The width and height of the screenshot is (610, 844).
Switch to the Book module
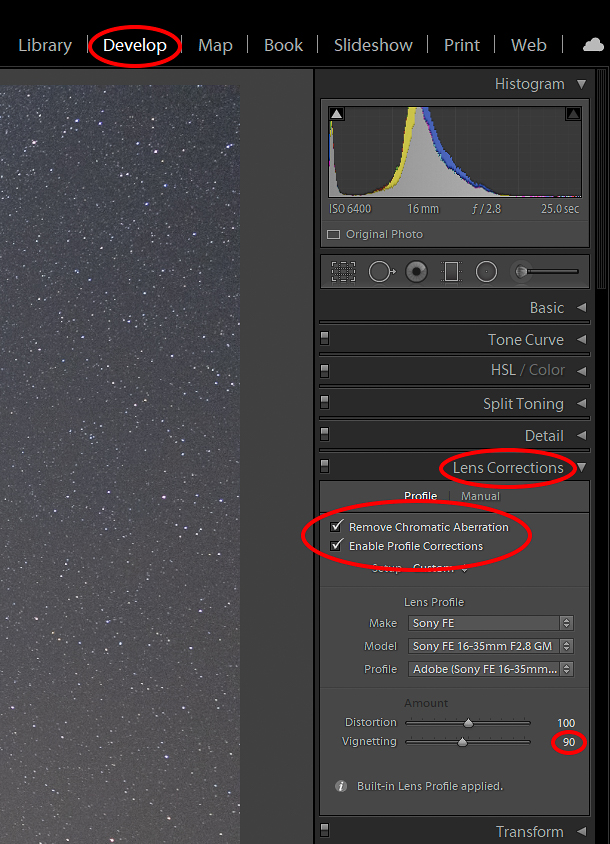pos(283,45)
